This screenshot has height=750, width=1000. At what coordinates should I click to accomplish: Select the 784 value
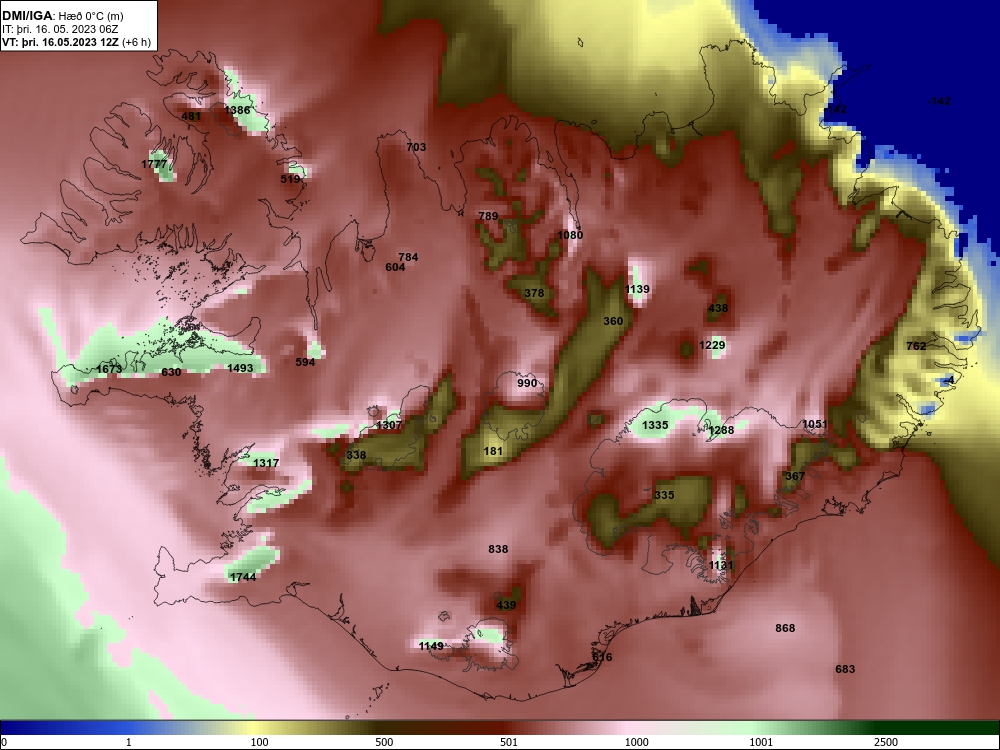pyautogui.click(x=408, y=257)
